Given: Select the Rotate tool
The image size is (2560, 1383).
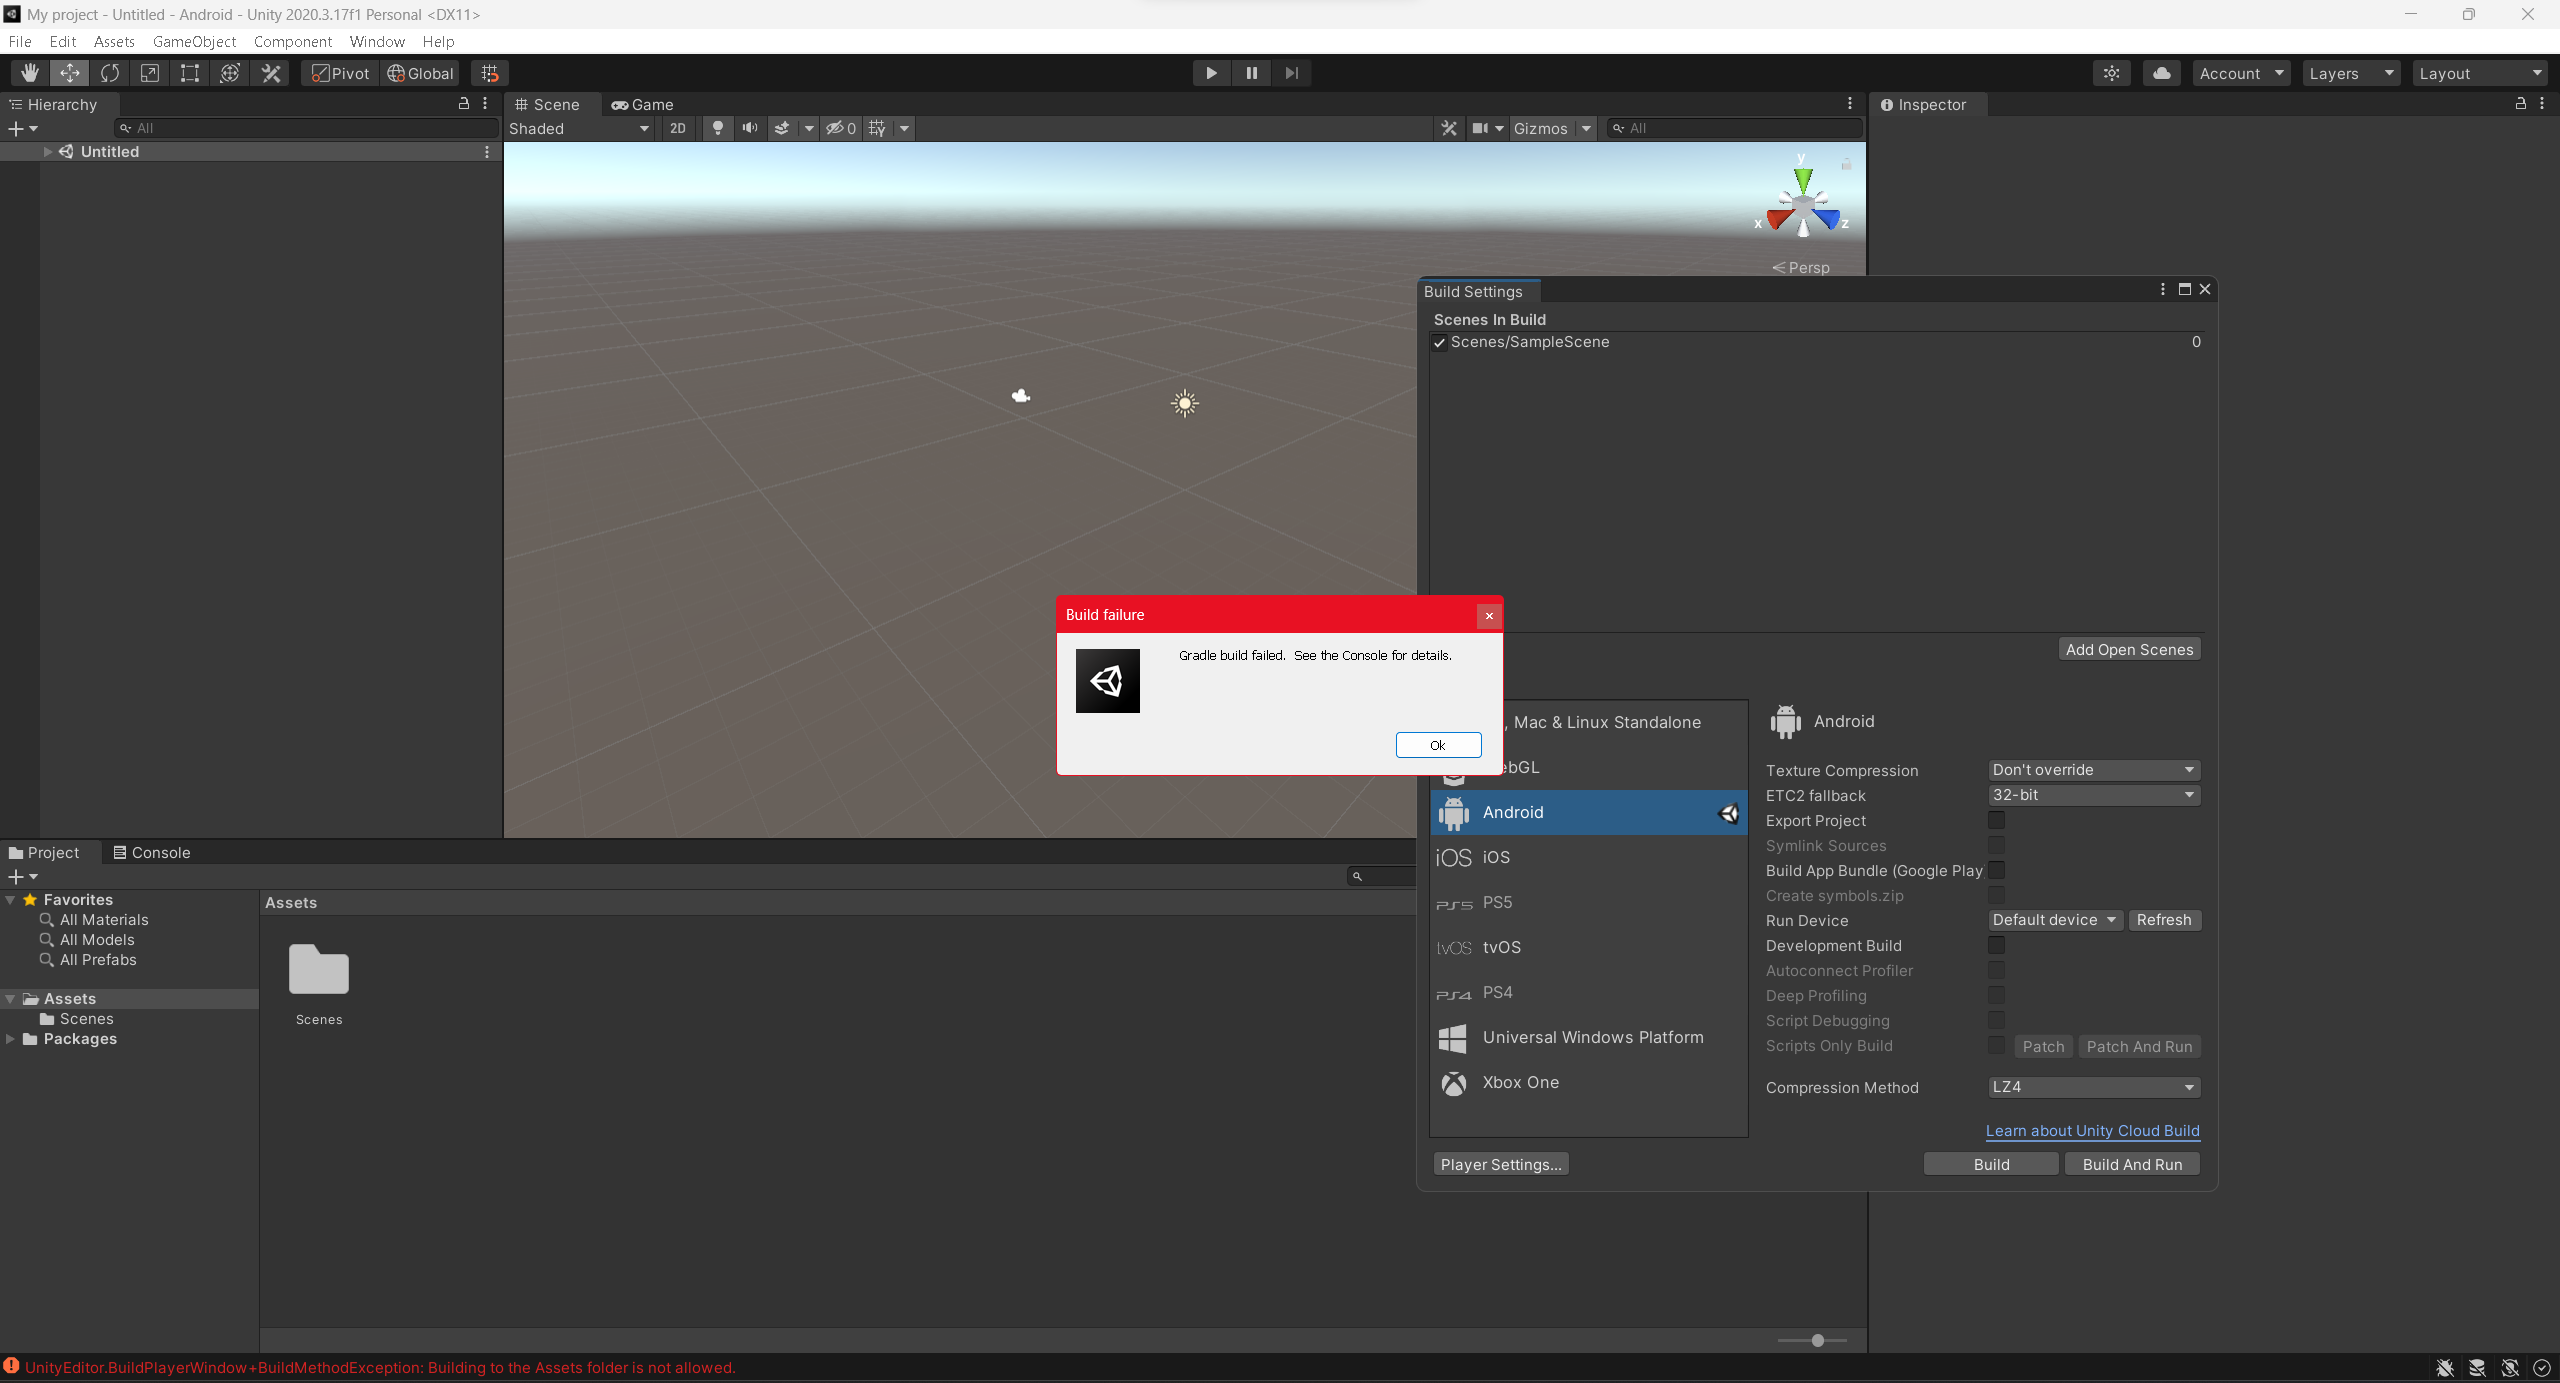Looking at the screenshot, I should pos(110,73).
